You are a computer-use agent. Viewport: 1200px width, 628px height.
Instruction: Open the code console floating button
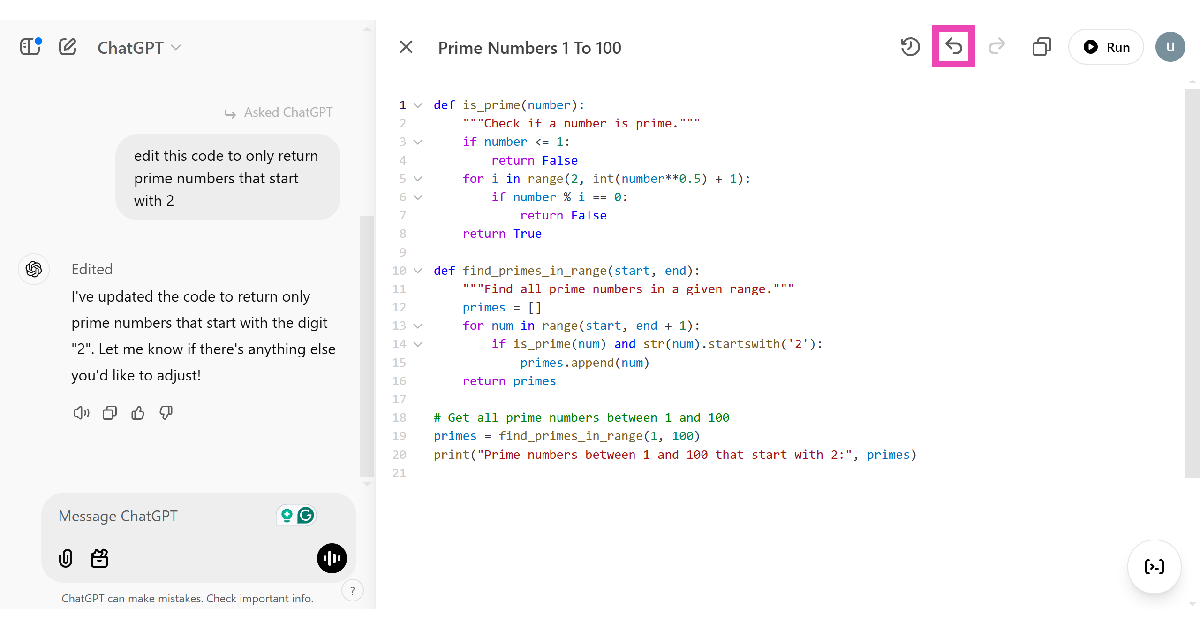point(1154,567)
